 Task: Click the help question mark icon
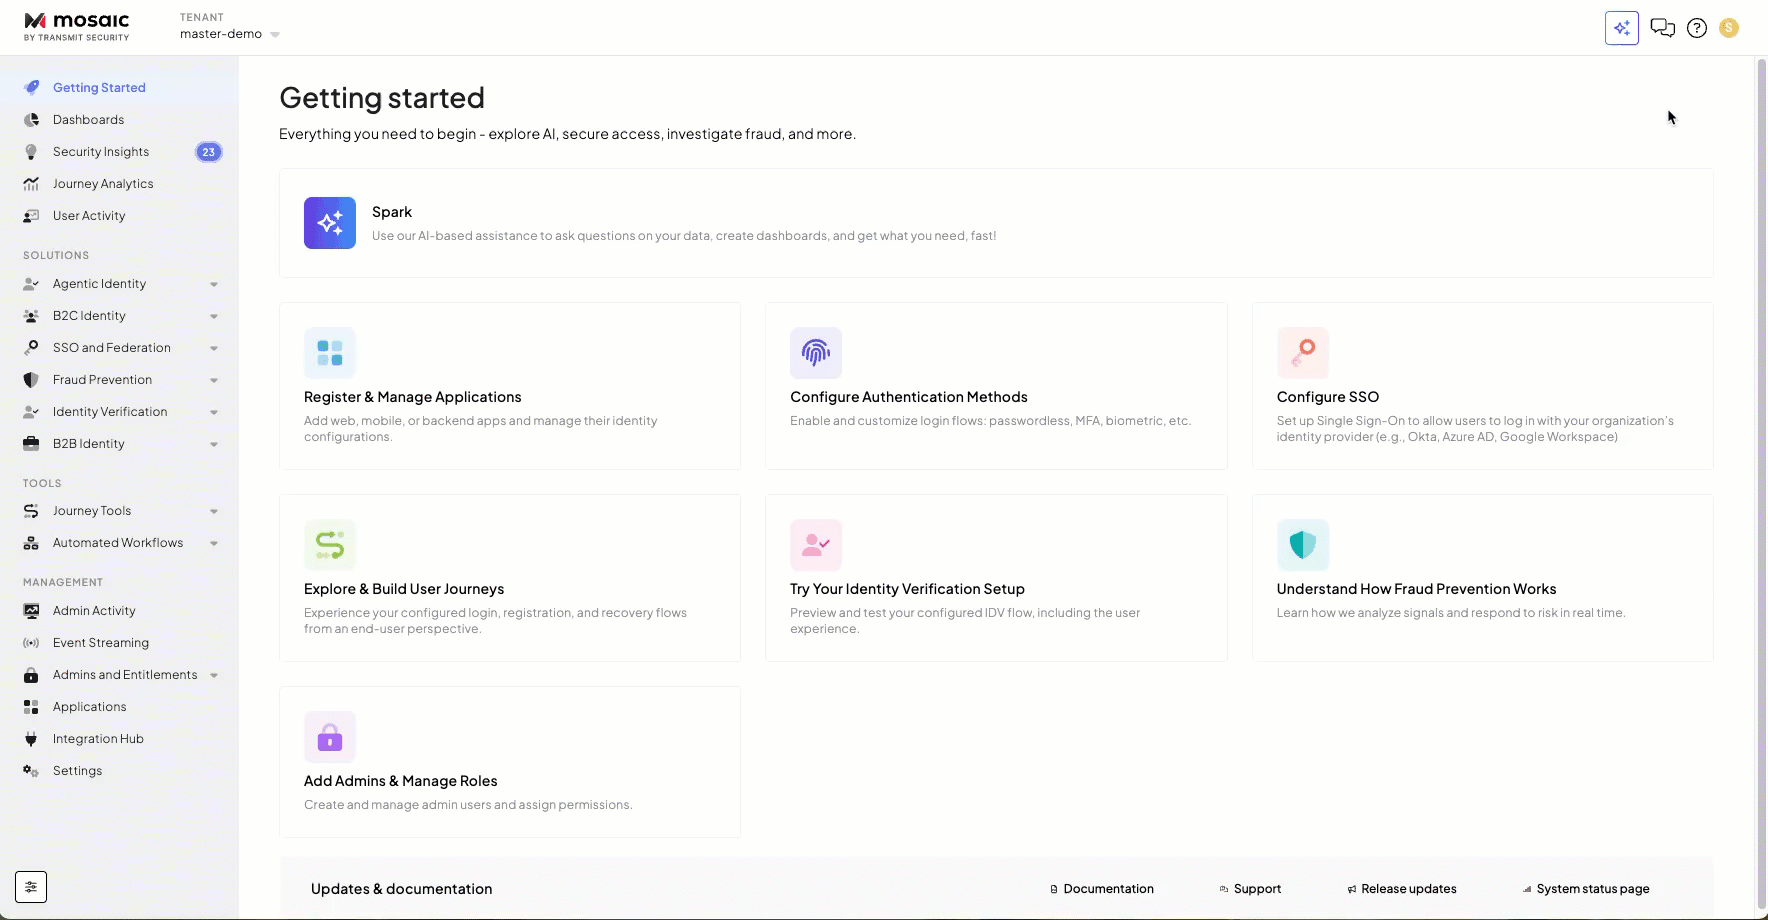pyautogui.click(x=1696, y=28)
